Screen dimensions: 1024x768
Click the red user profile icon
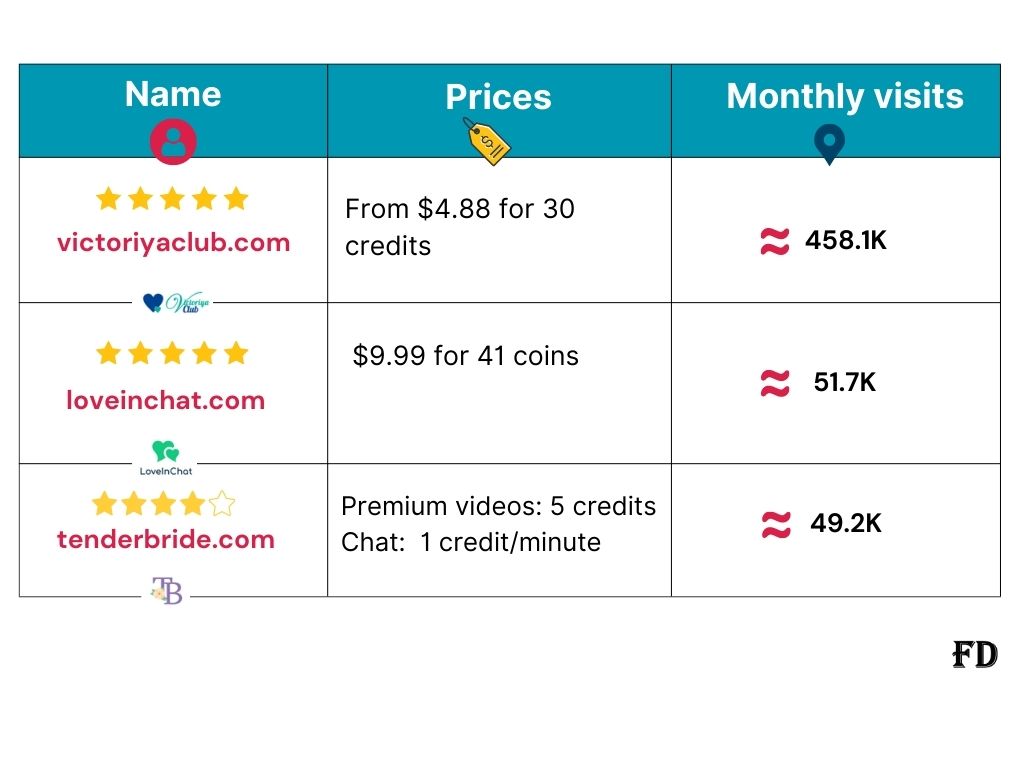[173, 141]
